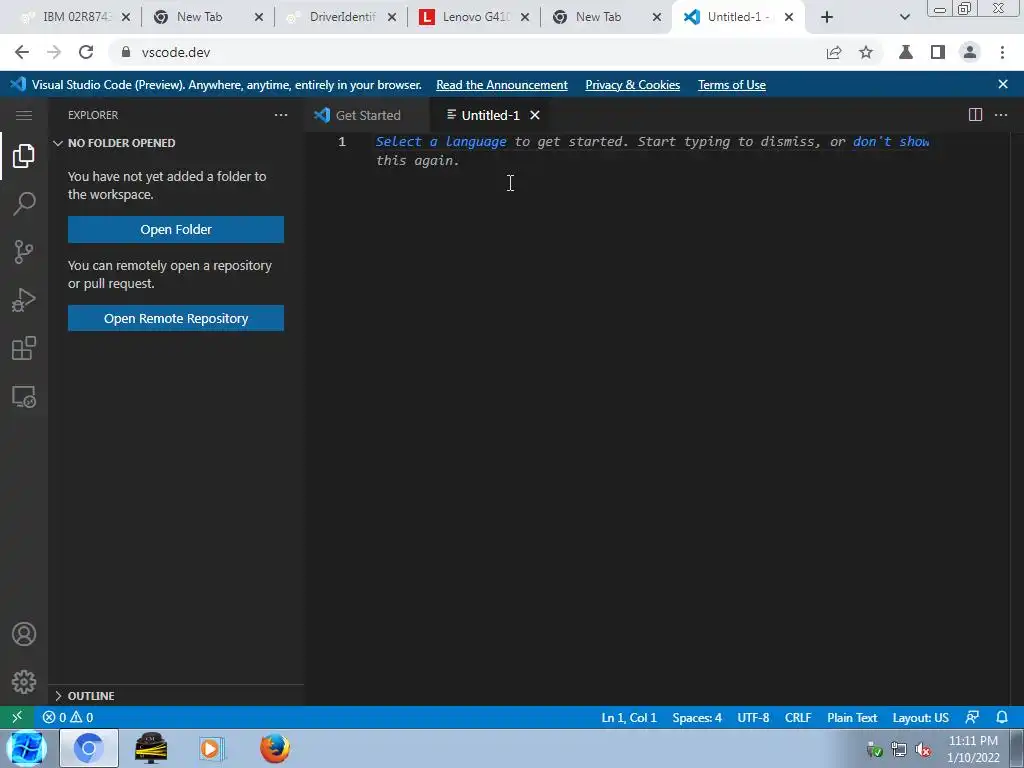Open Explorer views and more actions
This screenshot has width=1024, height=768.
281,115
